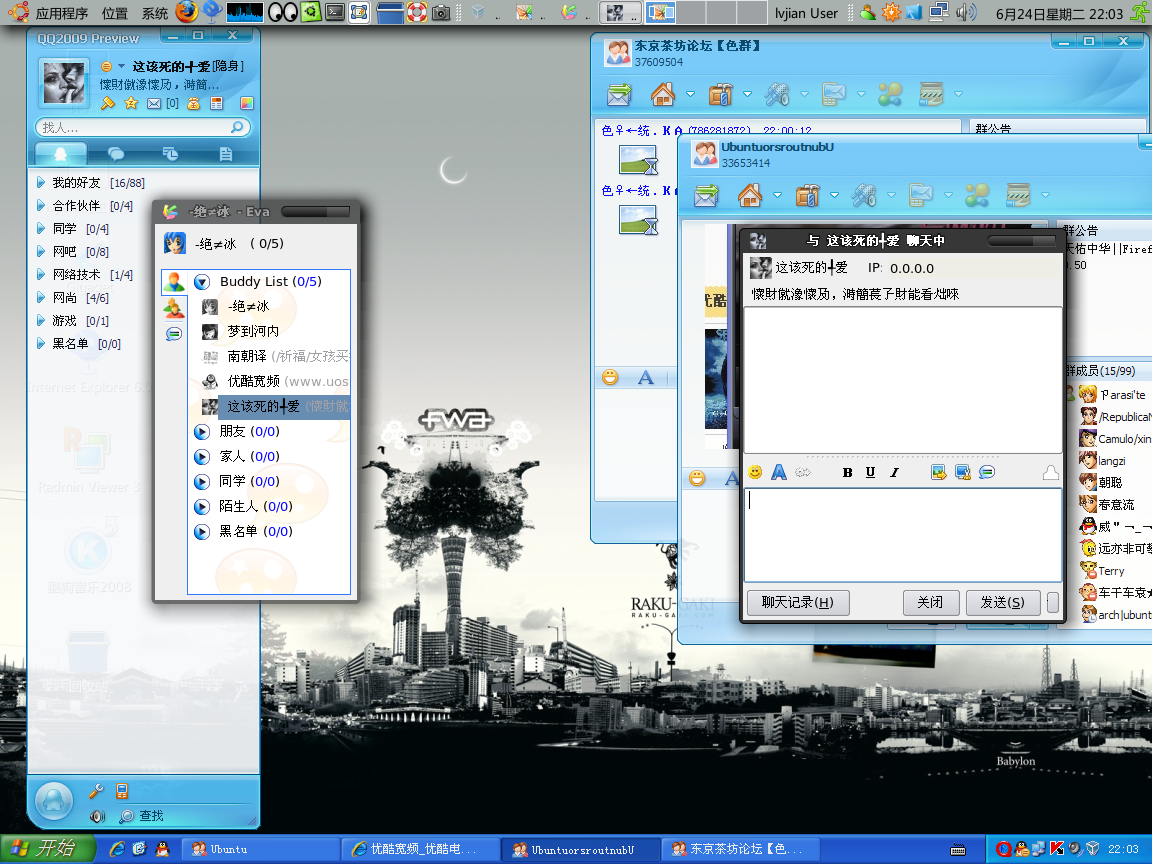Open QQ2009 status dropdown arrow near nickname
1152x864 pixels.
pos(121,66)
